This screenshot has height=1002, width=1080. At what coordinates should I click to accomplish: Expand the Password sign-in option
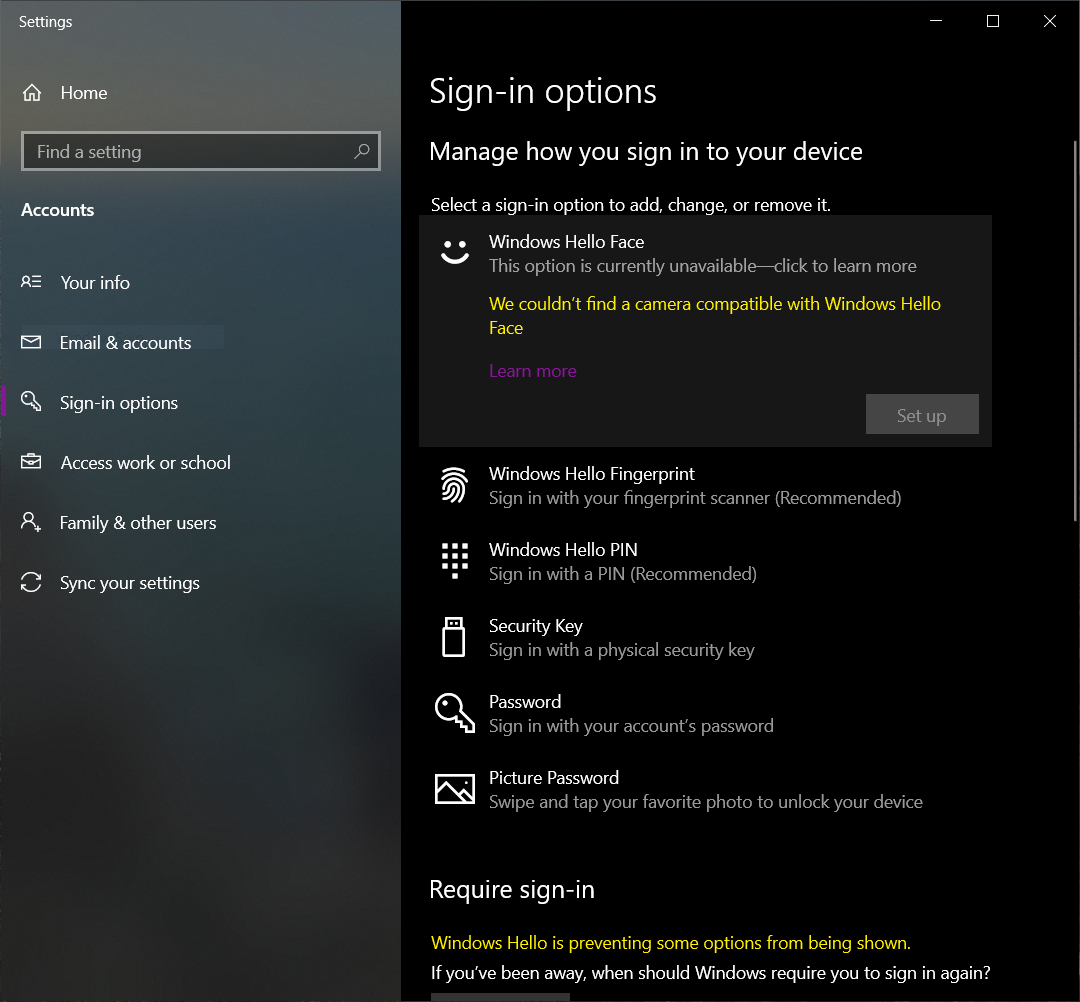[705, 713]
